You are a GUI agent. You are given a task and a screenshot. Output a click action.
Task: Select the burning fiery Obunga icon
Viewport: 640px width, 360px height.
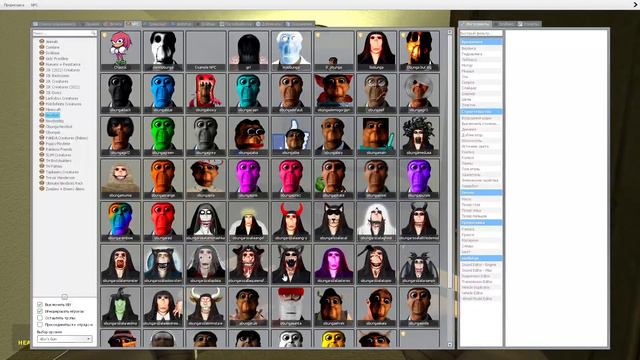(419, 51)
